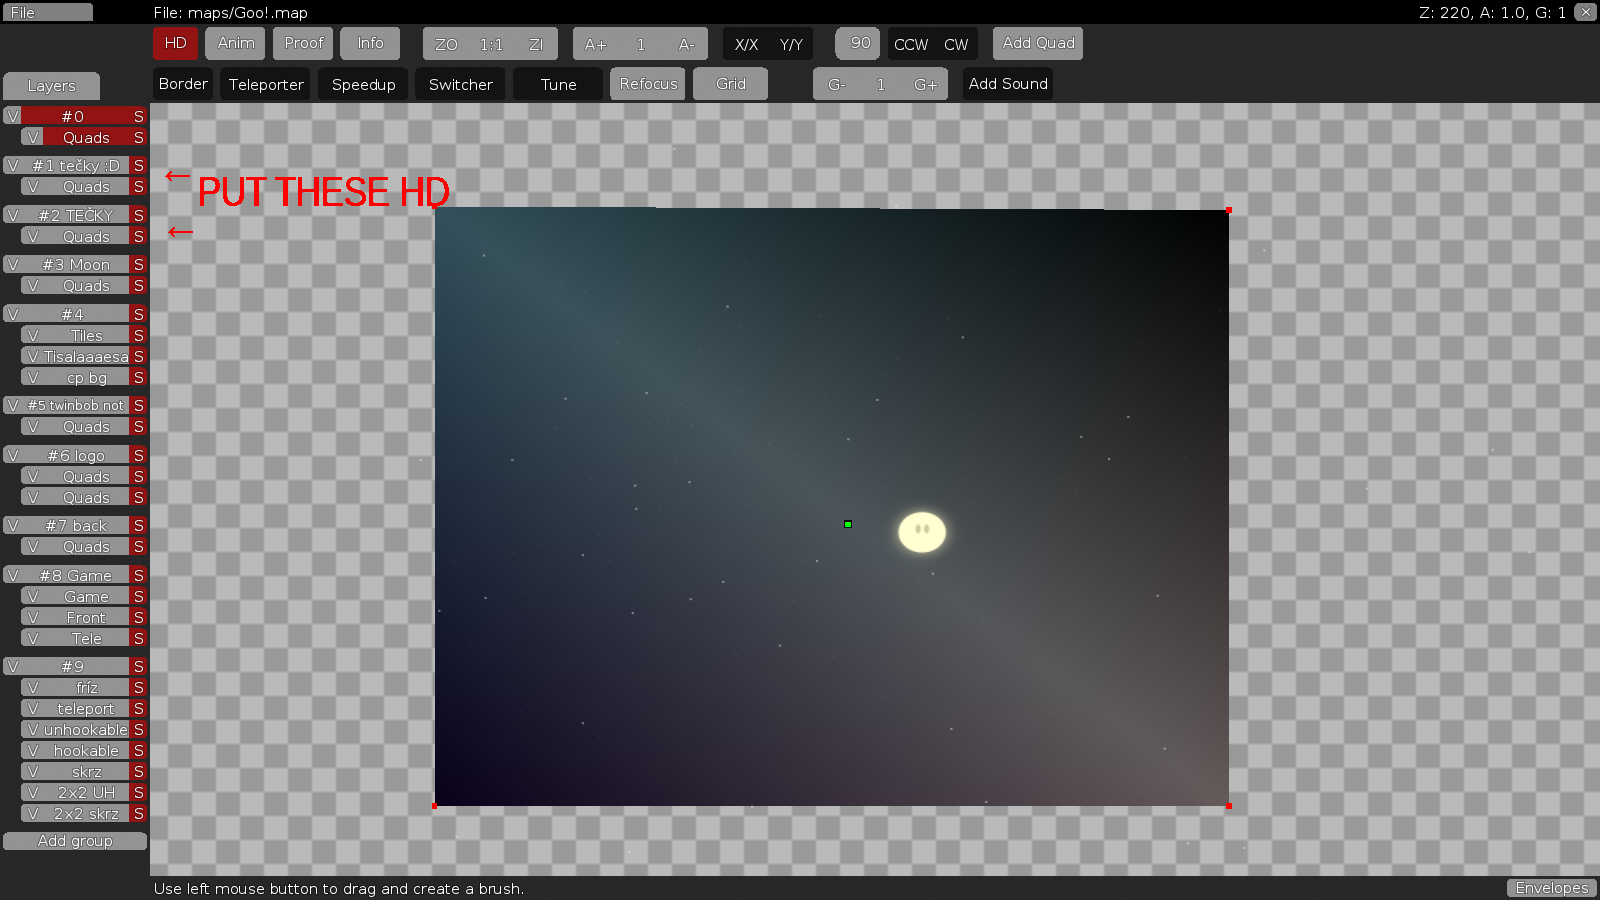The height and width of the screenshot is (900, 1600).
Task: Enable Proof mode in the toolbar
Action: (302, 43)
